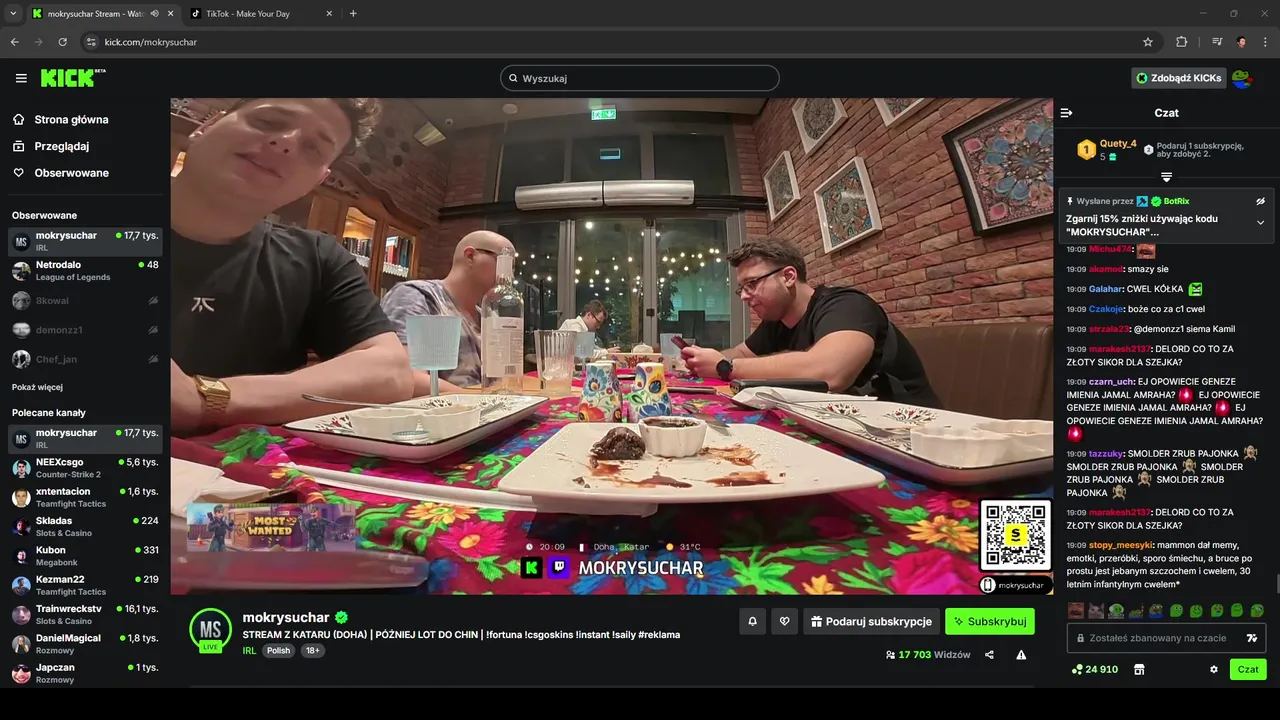
Task: Click the chat message input field
Action: [x=1166, y=638]
